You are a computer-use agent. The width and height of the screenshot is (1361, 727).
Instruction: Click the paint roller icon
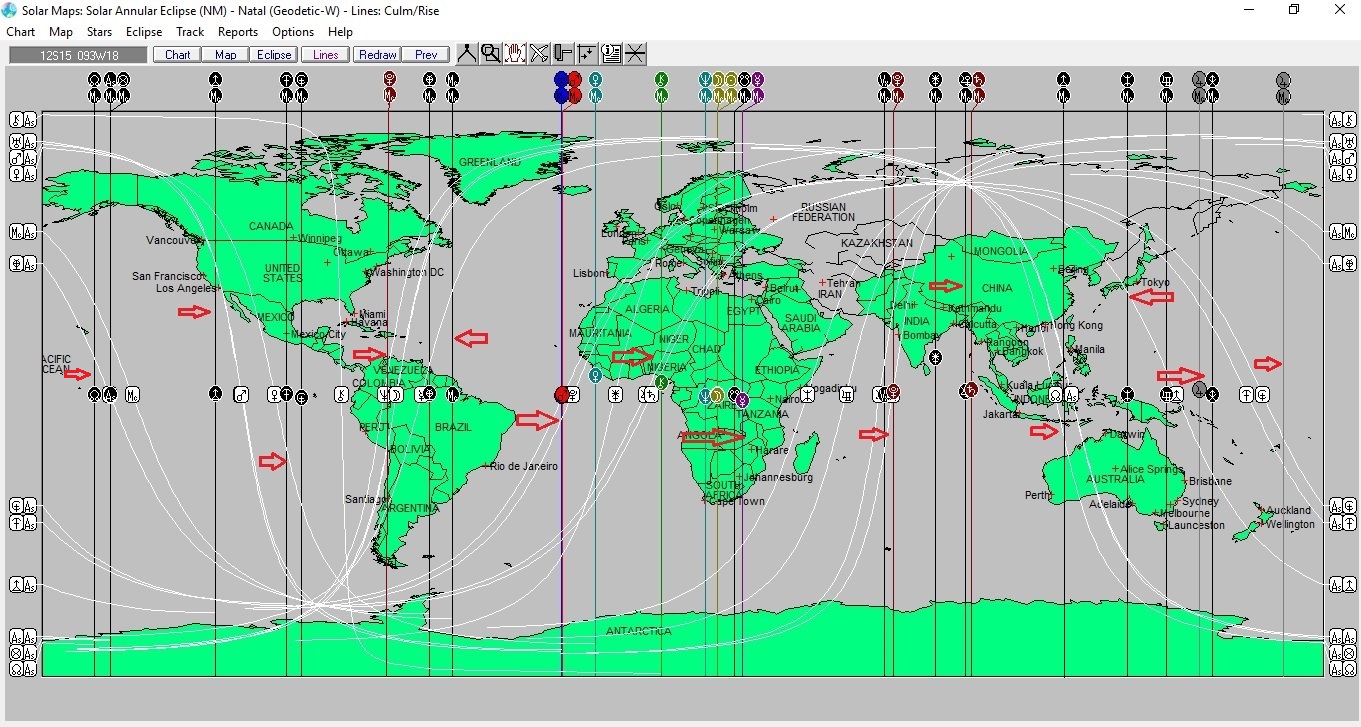[x=563, y=54]
